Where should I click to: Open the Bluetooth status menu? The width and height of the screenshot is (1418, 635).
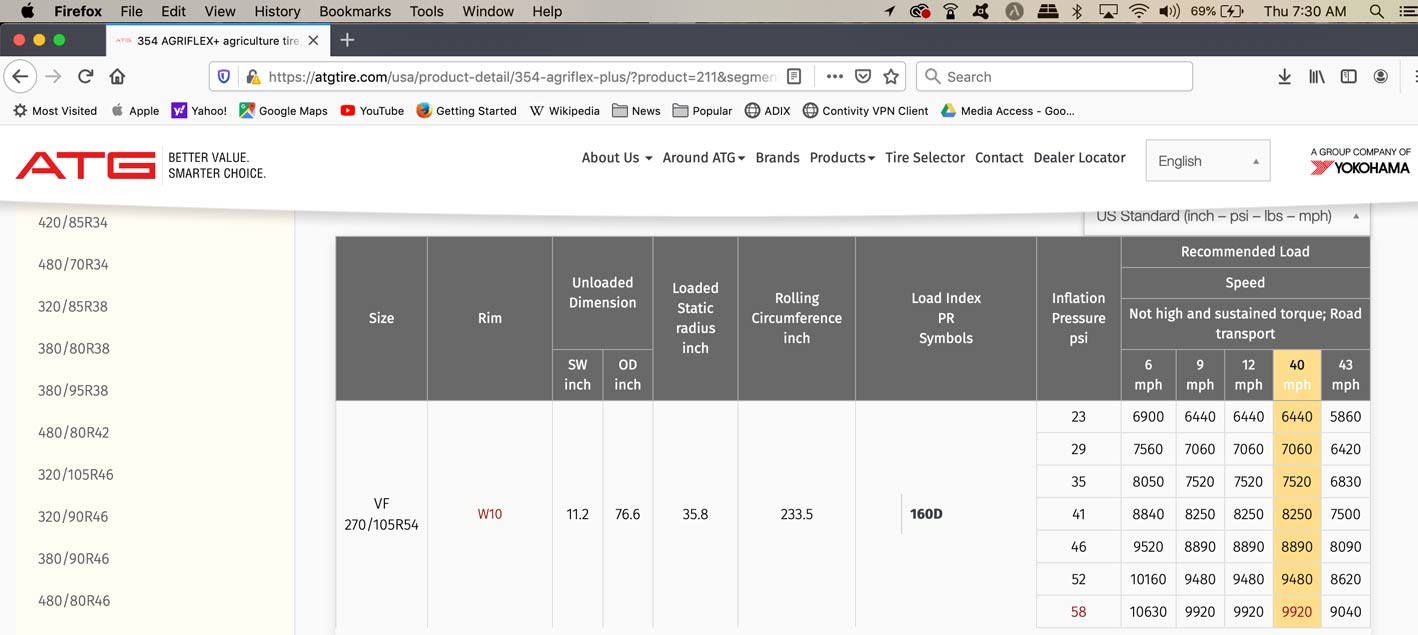(1077, 11)
